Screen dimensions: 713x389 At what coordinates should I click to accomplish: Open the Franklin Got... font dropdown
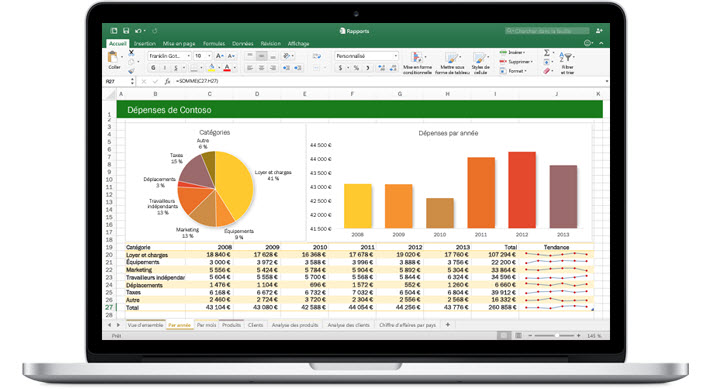click(x=169, y=56)
